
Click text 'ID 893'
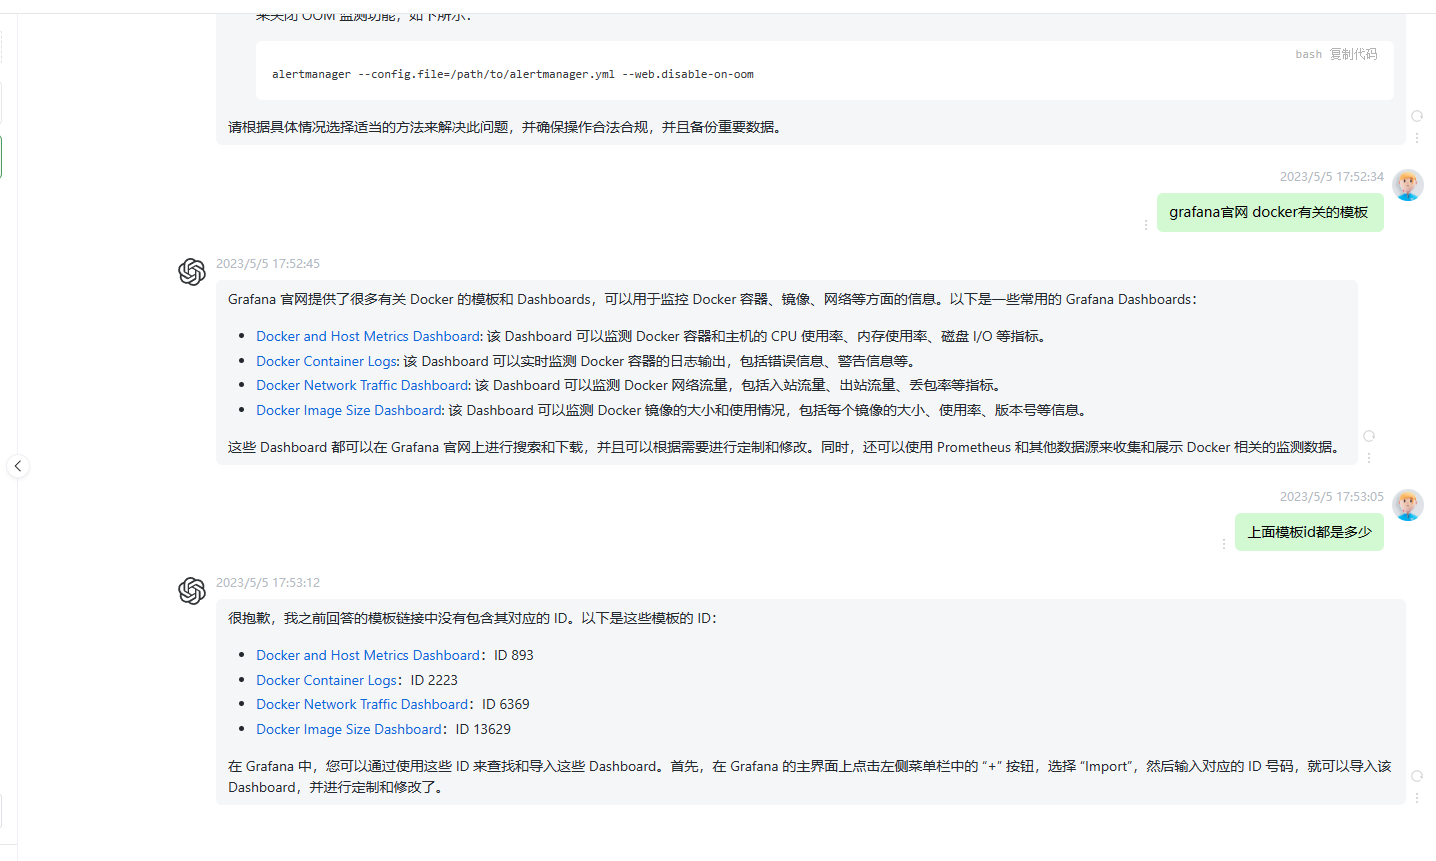514,655
